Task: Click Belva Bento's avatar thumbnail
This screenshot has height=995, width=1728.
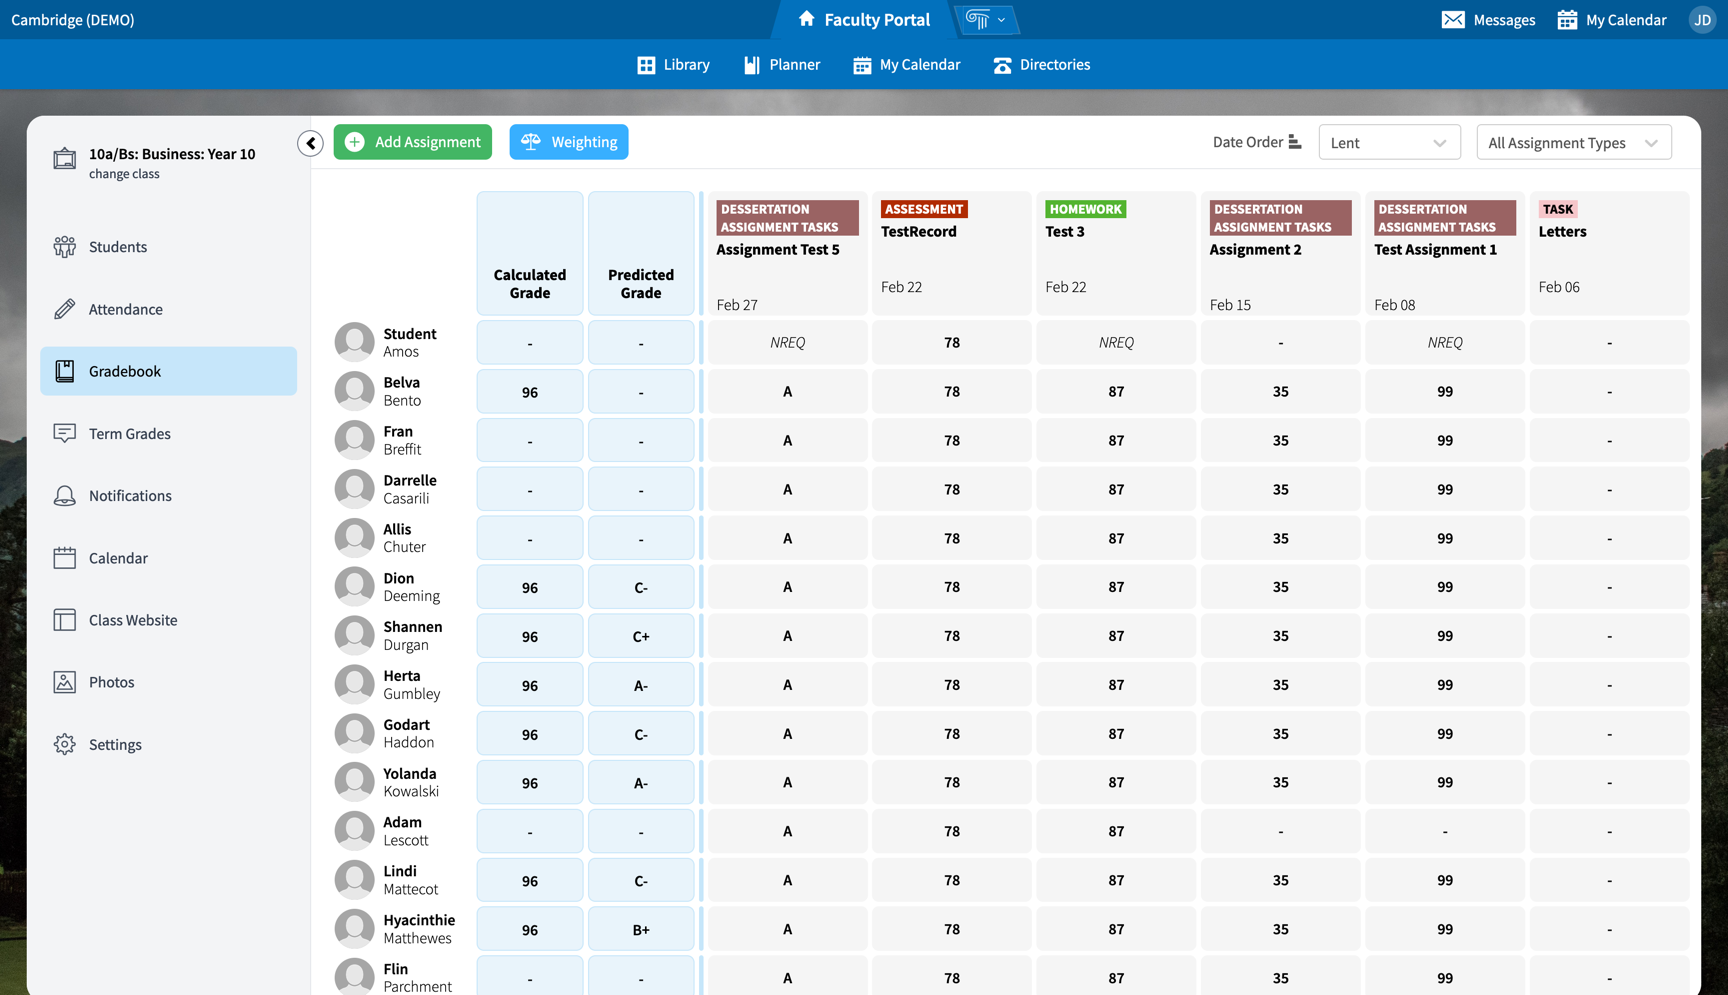Action: click(354, 390)
